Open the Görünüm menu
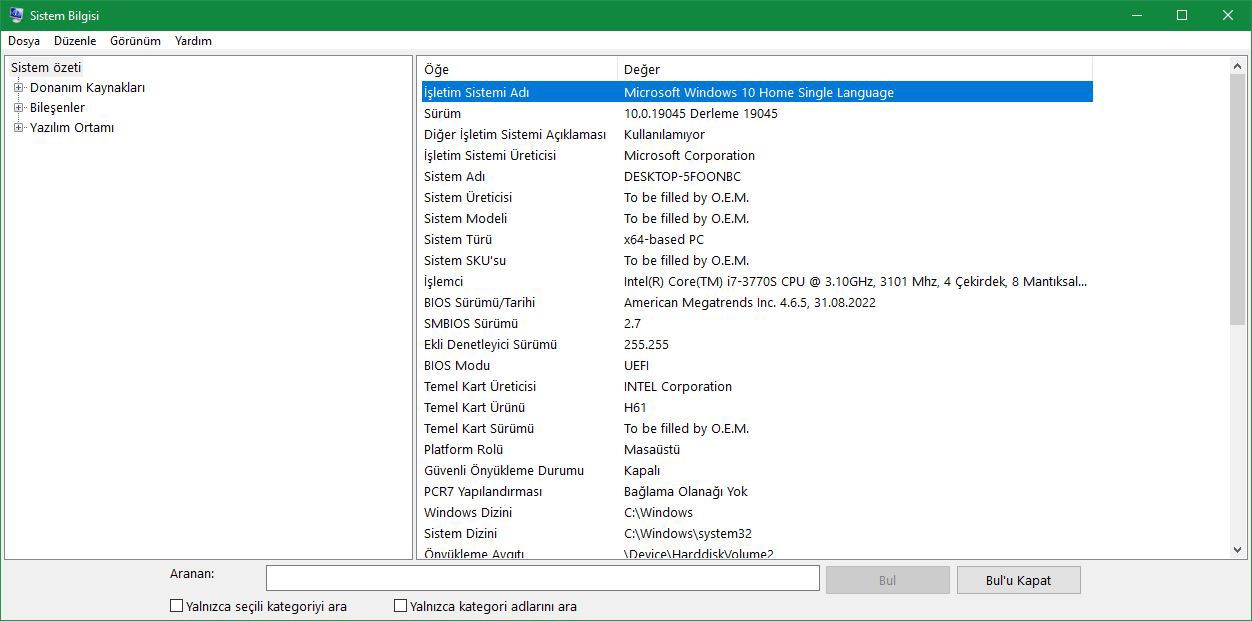 click(135, 41)
